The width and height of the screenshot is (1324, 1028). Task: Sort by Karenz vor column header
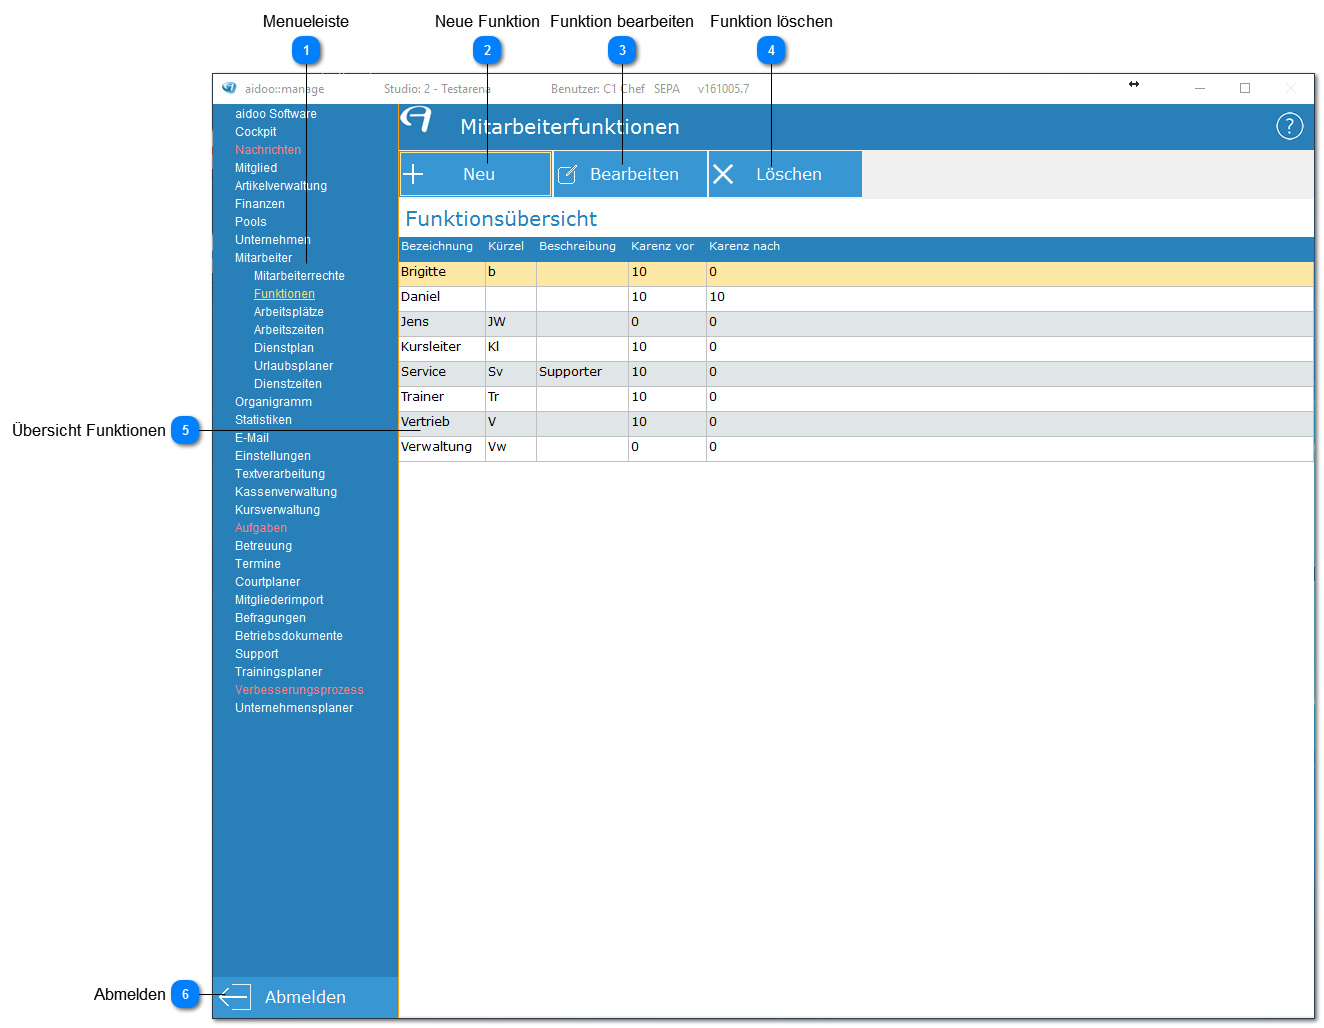point(662,246)
